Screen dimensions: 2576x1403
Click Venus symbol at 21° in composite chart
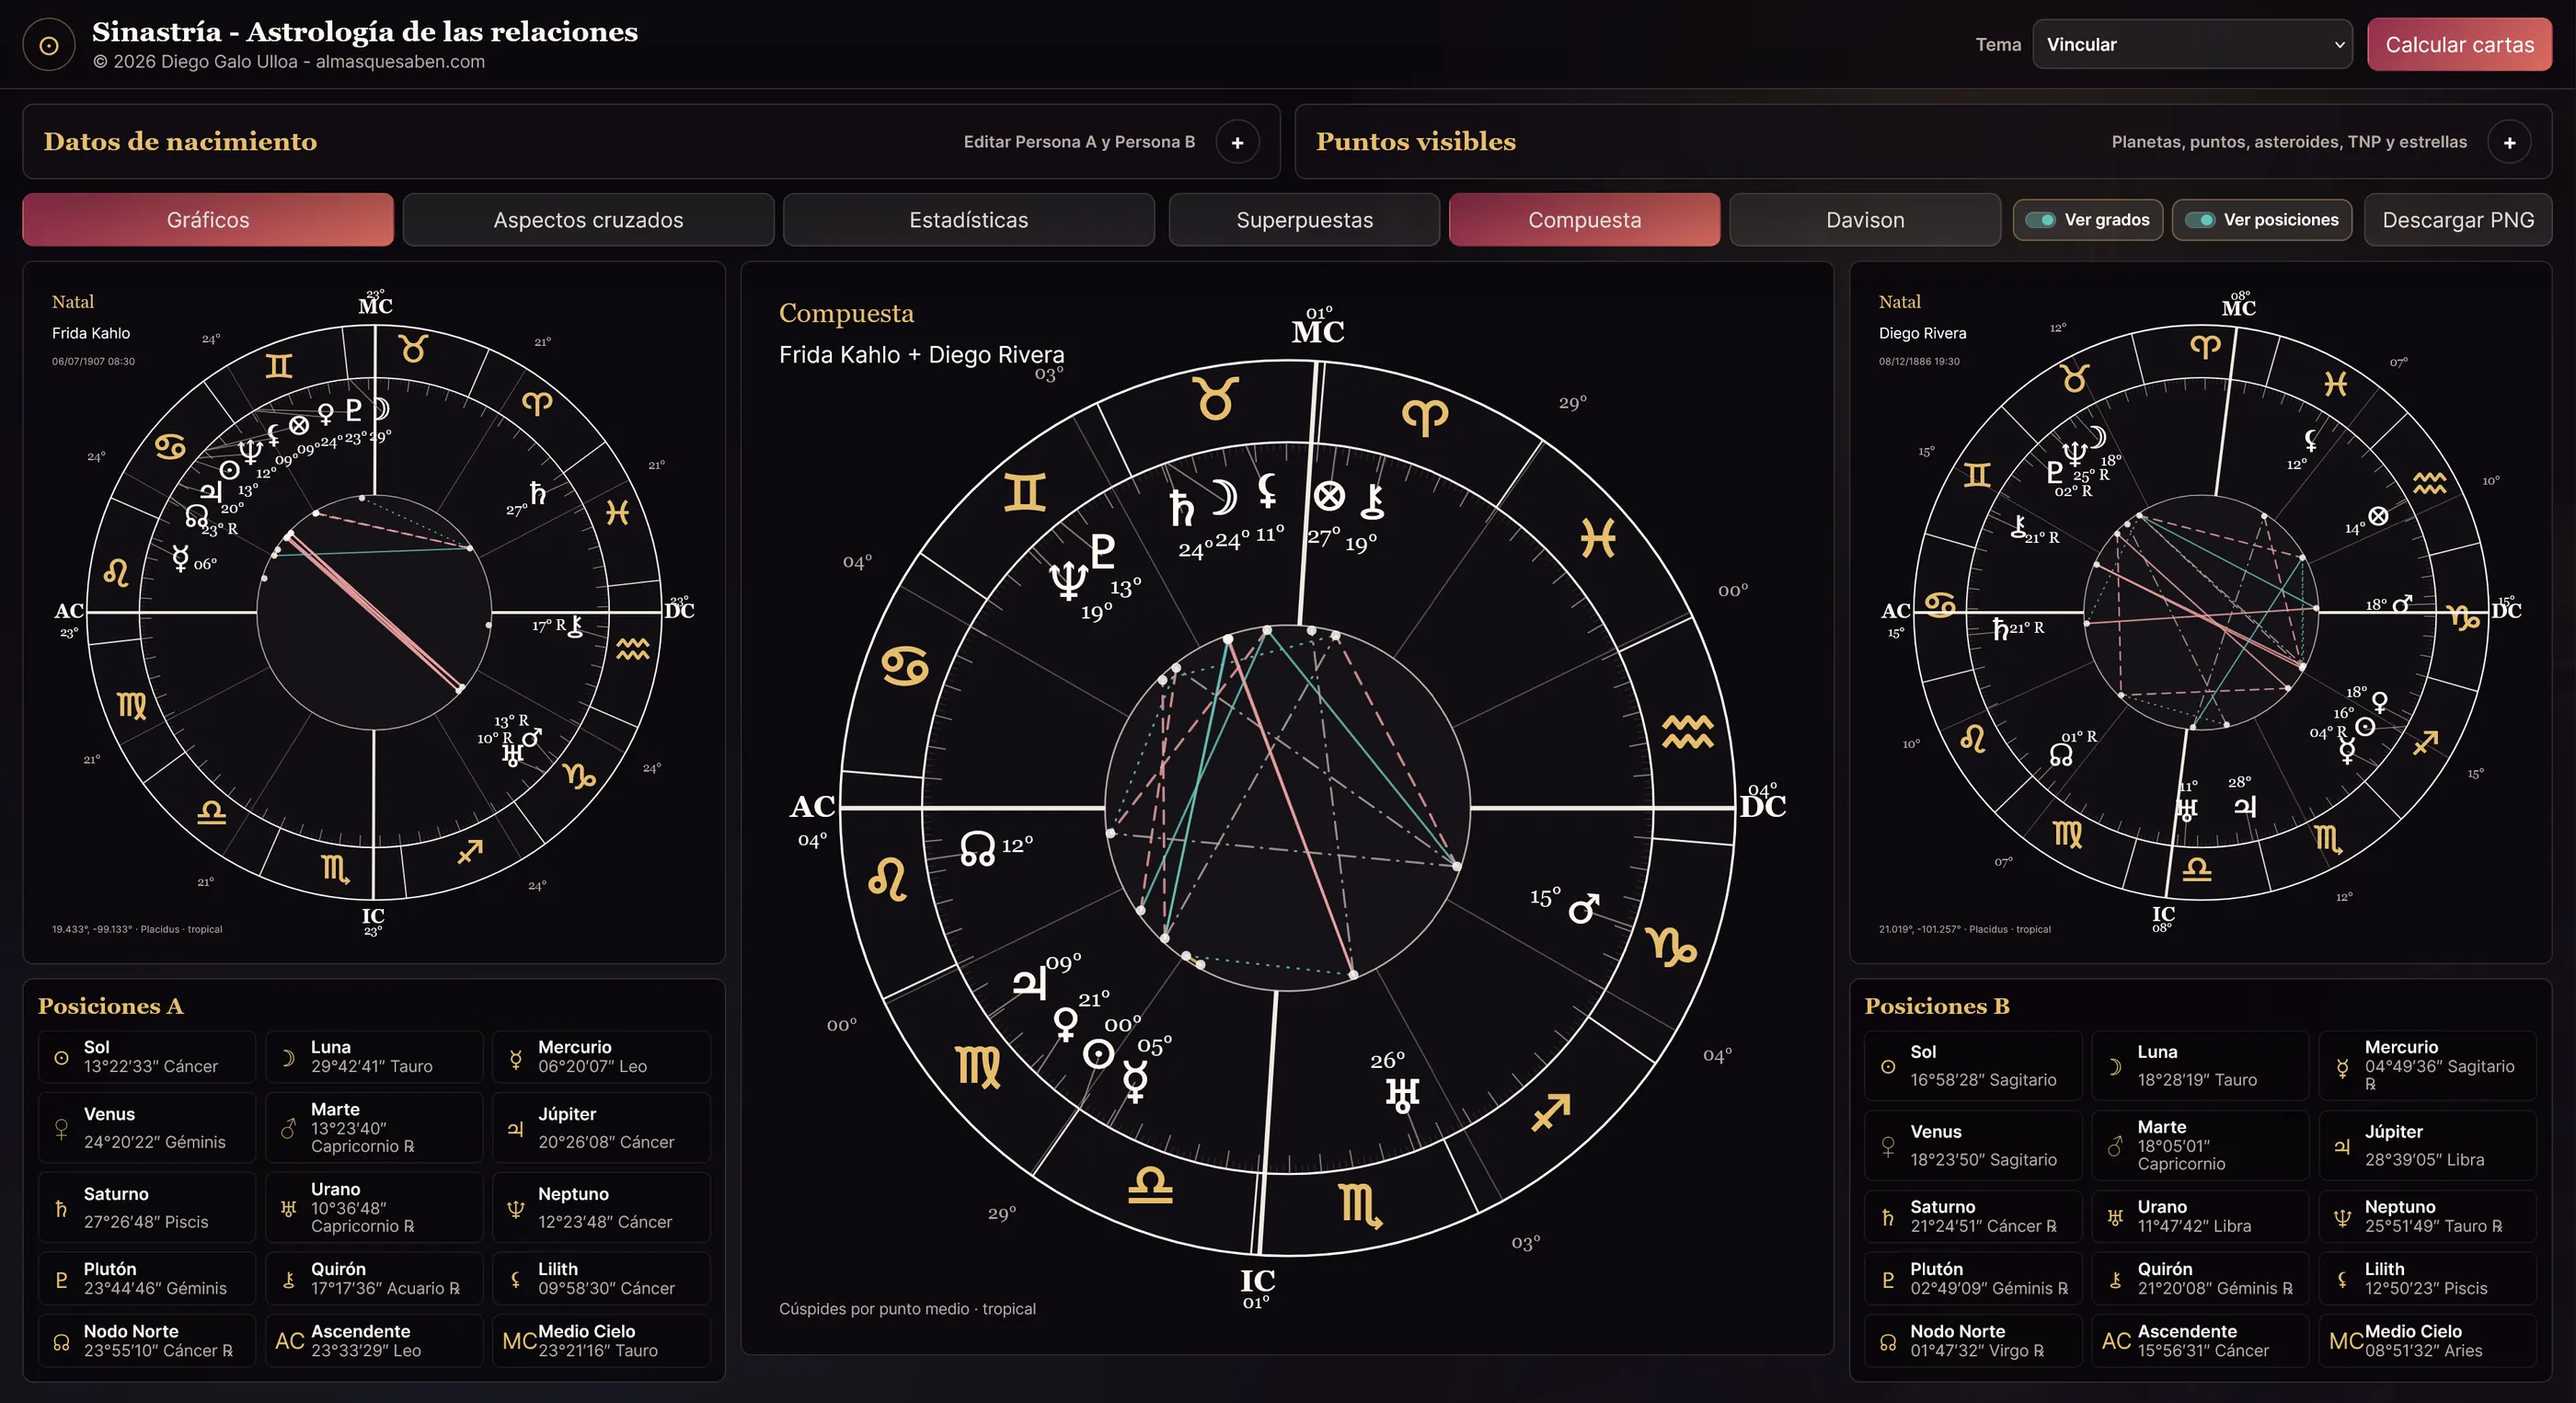pos(1066,1024)
